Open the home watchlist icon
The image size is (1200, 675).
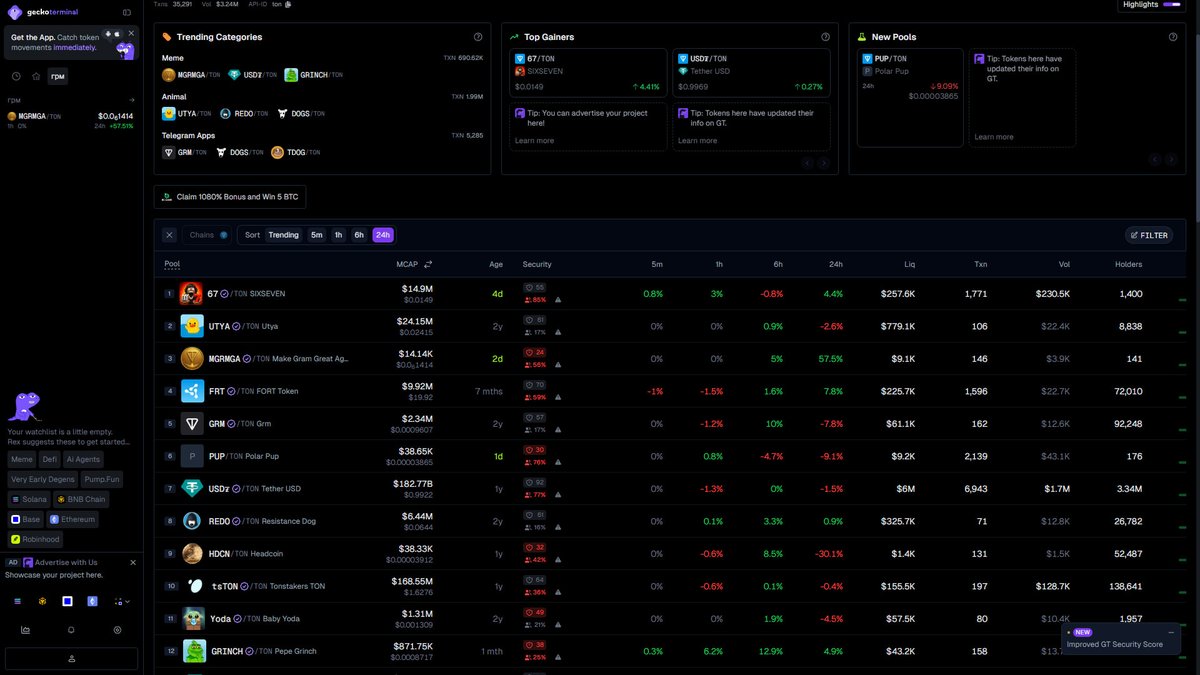pos(36,76)
